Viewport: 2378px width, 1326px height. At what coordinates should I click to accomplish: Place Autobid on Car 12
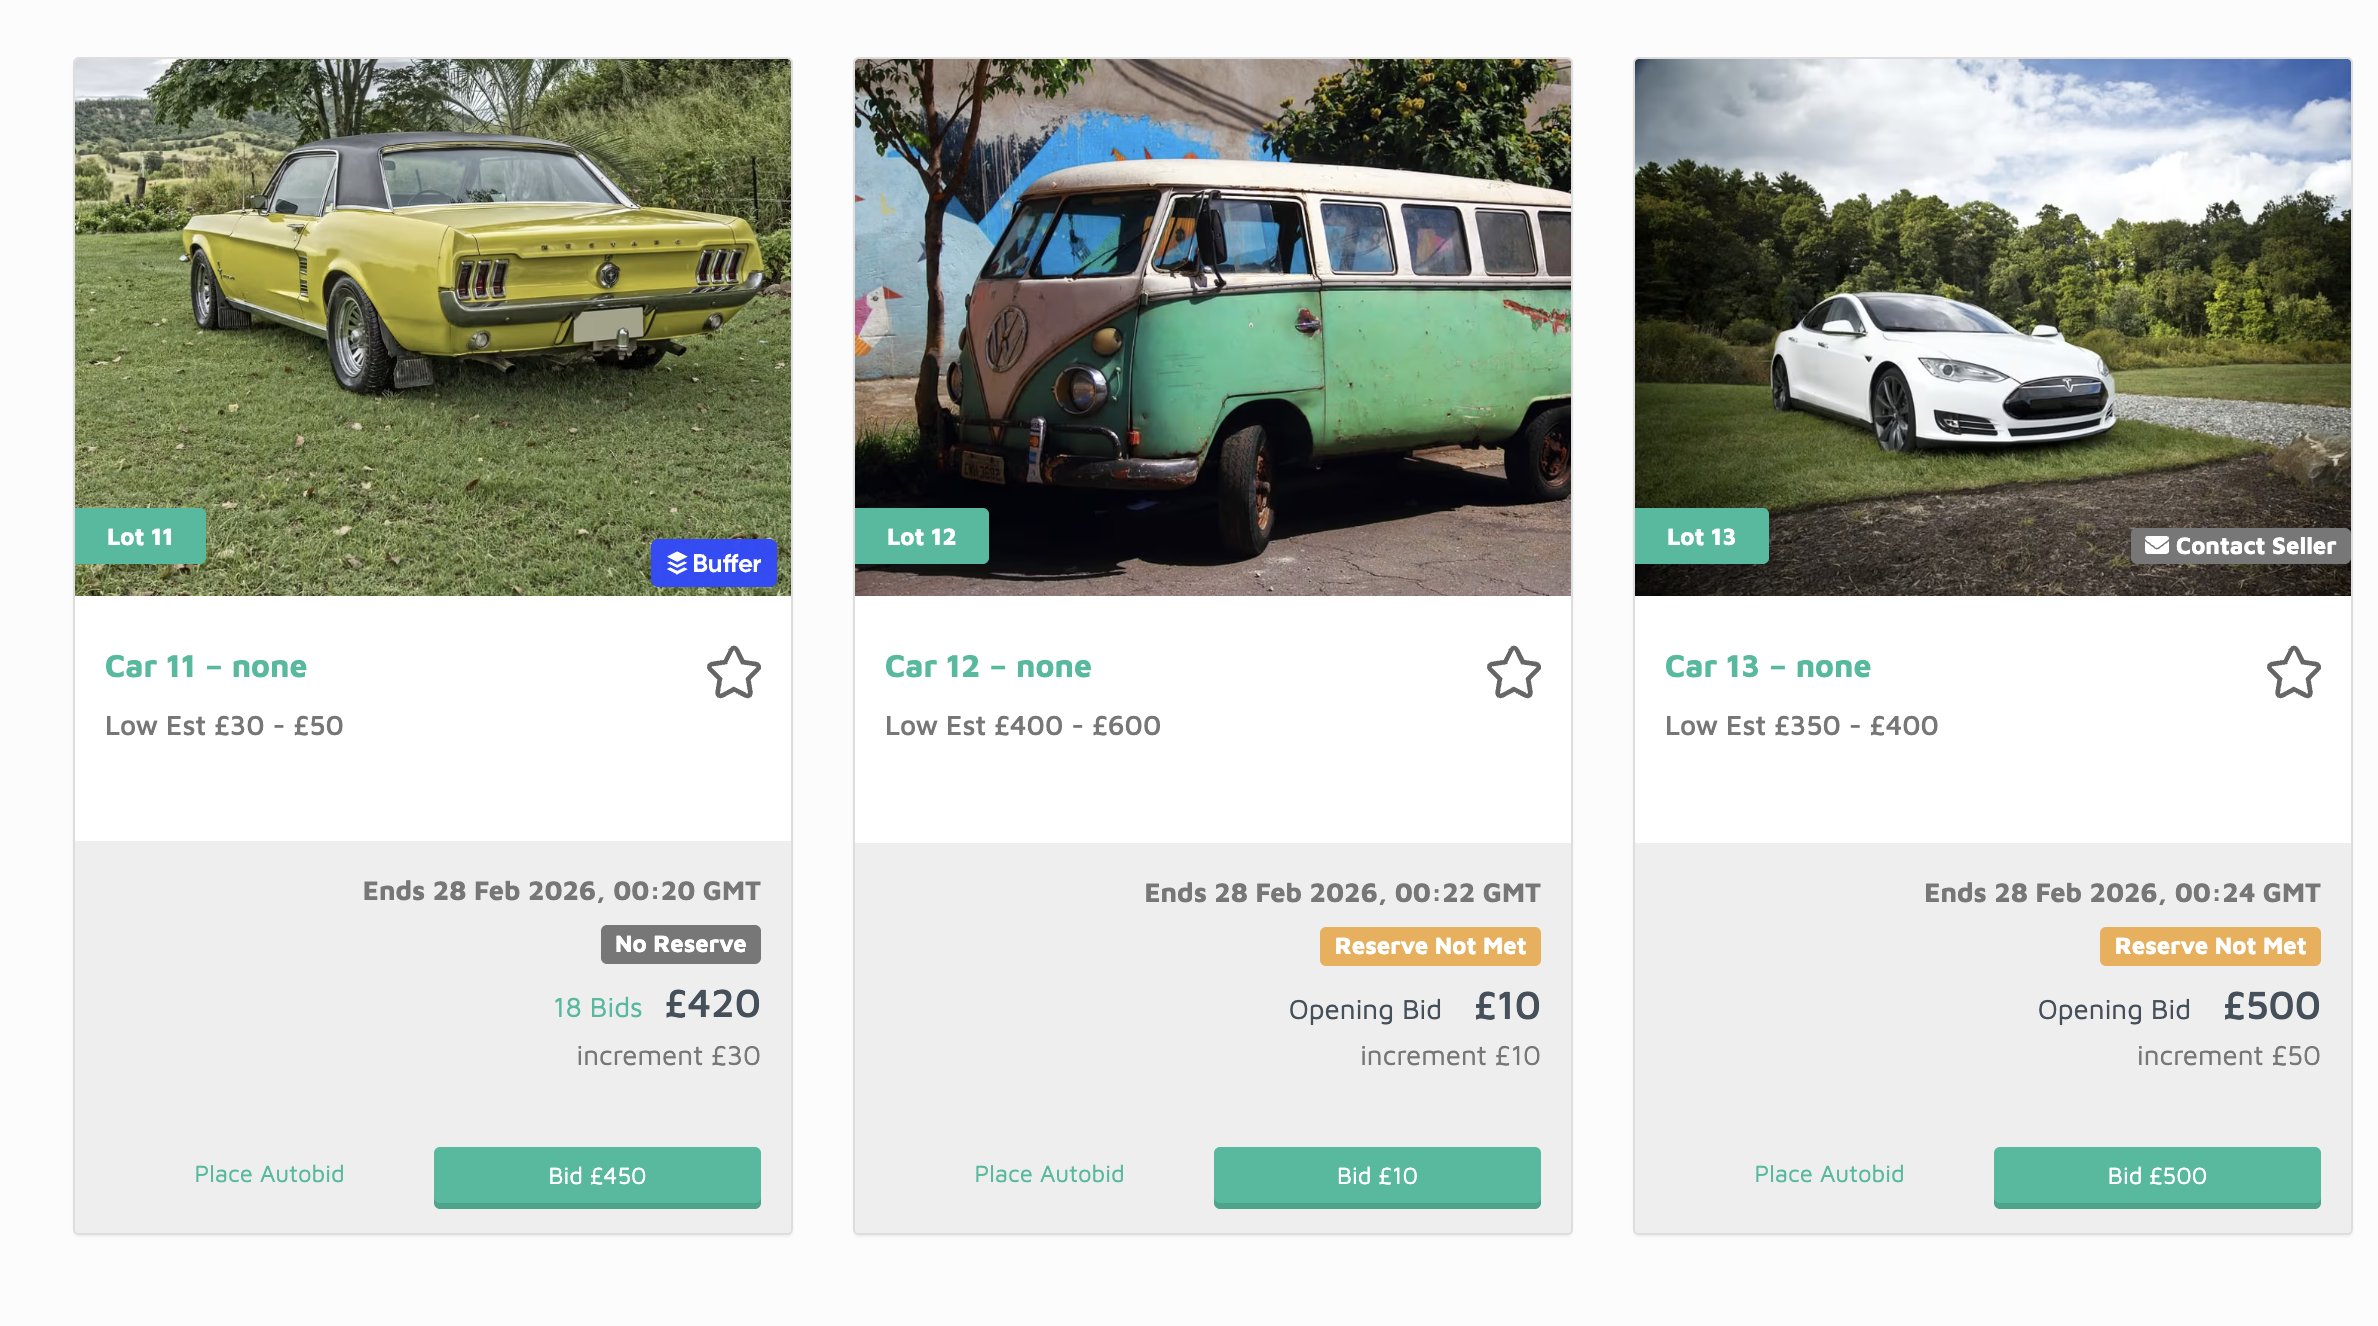tap(1049, 1174)
